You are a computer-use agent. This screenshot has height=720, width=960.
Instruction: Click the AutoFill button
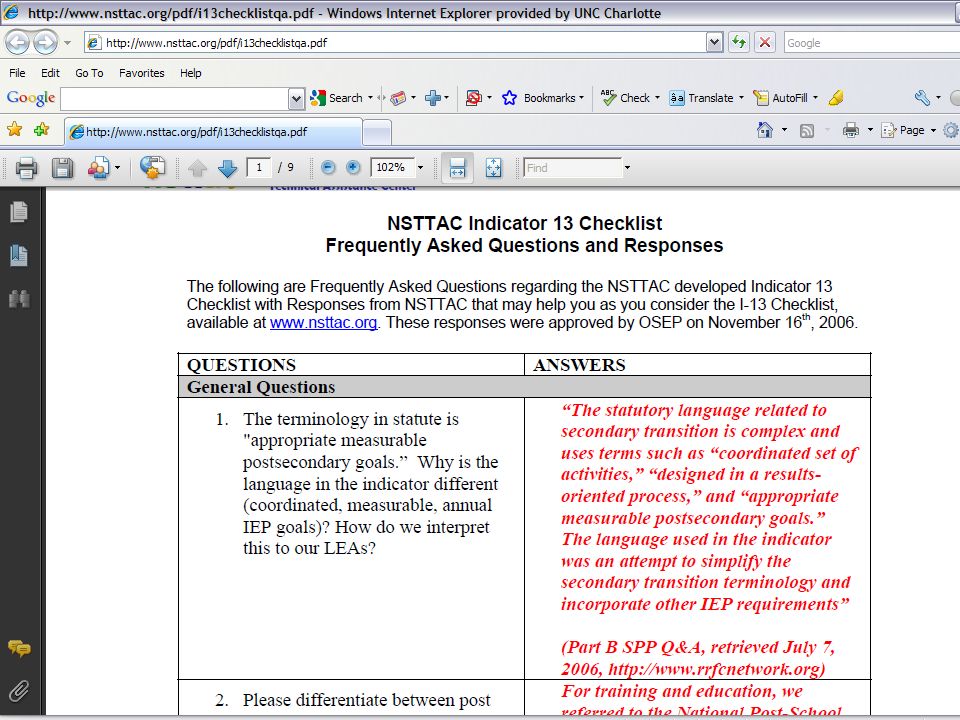[781, 98]
